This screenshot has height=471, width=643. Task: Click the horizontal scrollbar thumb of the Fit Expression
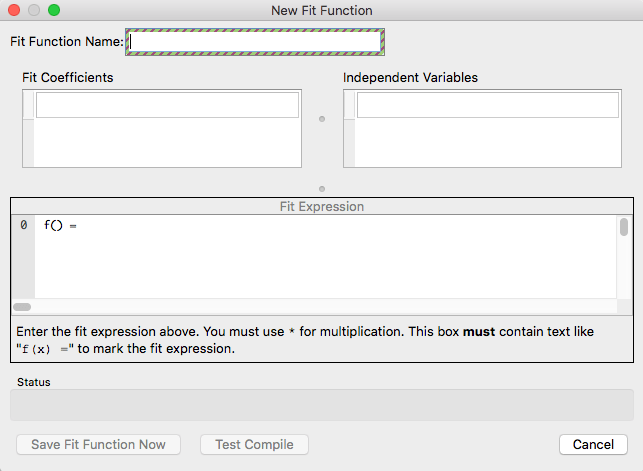pyautogui.click(x=21, y=307)
